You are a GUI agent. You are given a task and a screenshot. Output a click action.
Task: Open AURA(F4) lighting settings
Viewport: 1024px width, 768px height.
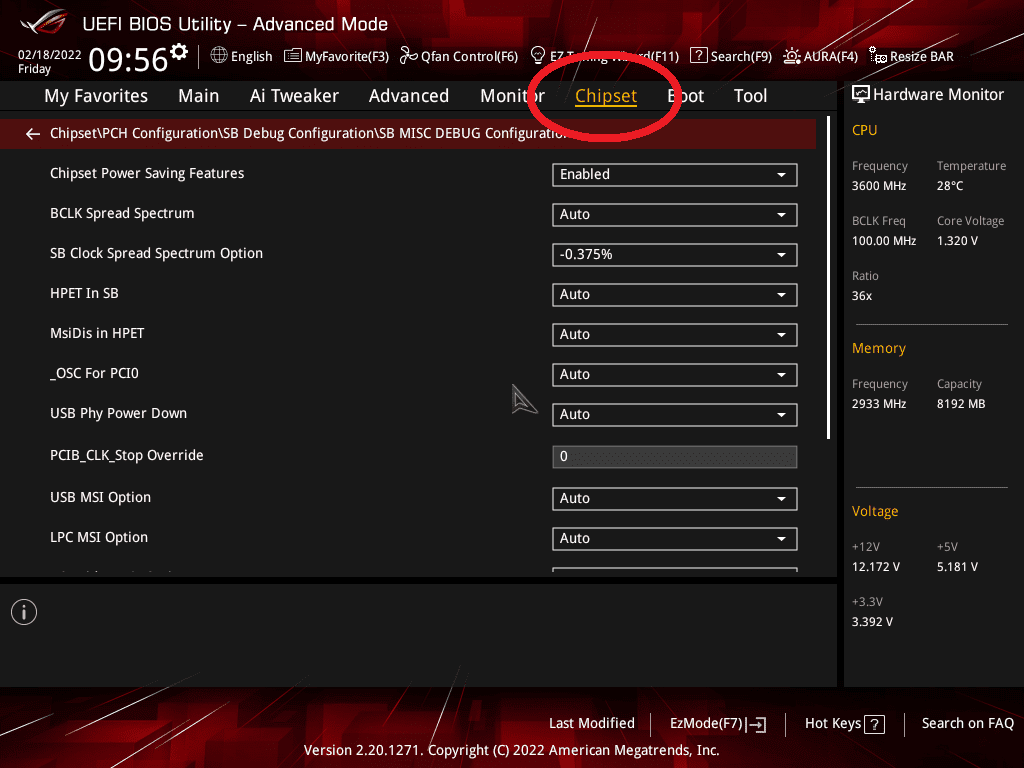tap(820, 56)
